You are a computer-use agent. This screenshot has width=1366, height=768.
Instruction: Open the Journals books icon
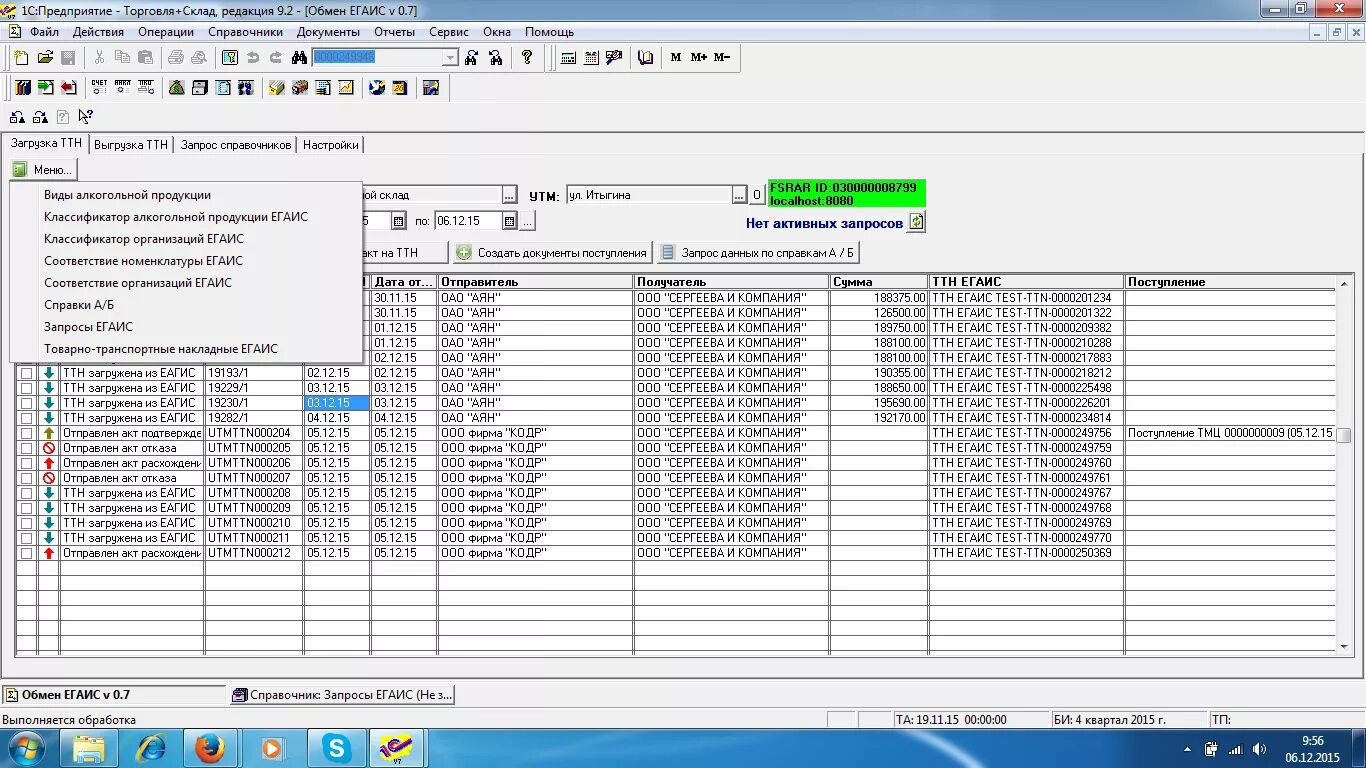pyautogui.click(x=21, y=88)
